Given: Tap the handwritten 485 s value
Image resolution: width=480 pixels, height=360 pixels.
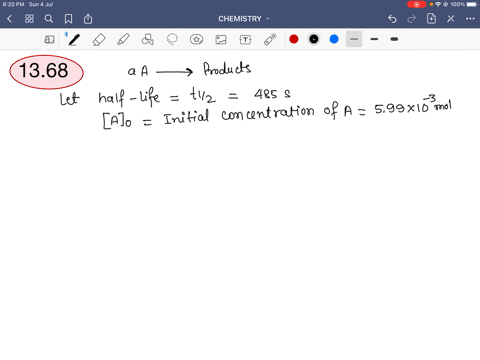Looking at the screenshot, I should tap(272, 94).
